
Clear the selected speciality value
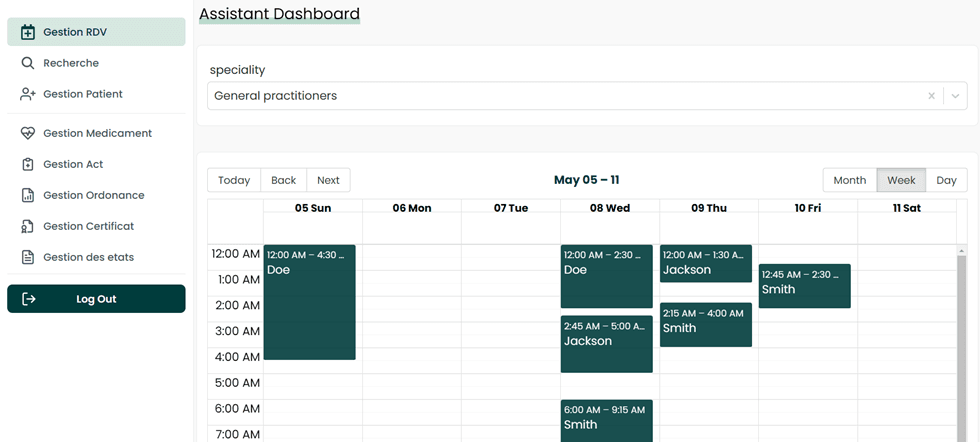tap(931, 96)
